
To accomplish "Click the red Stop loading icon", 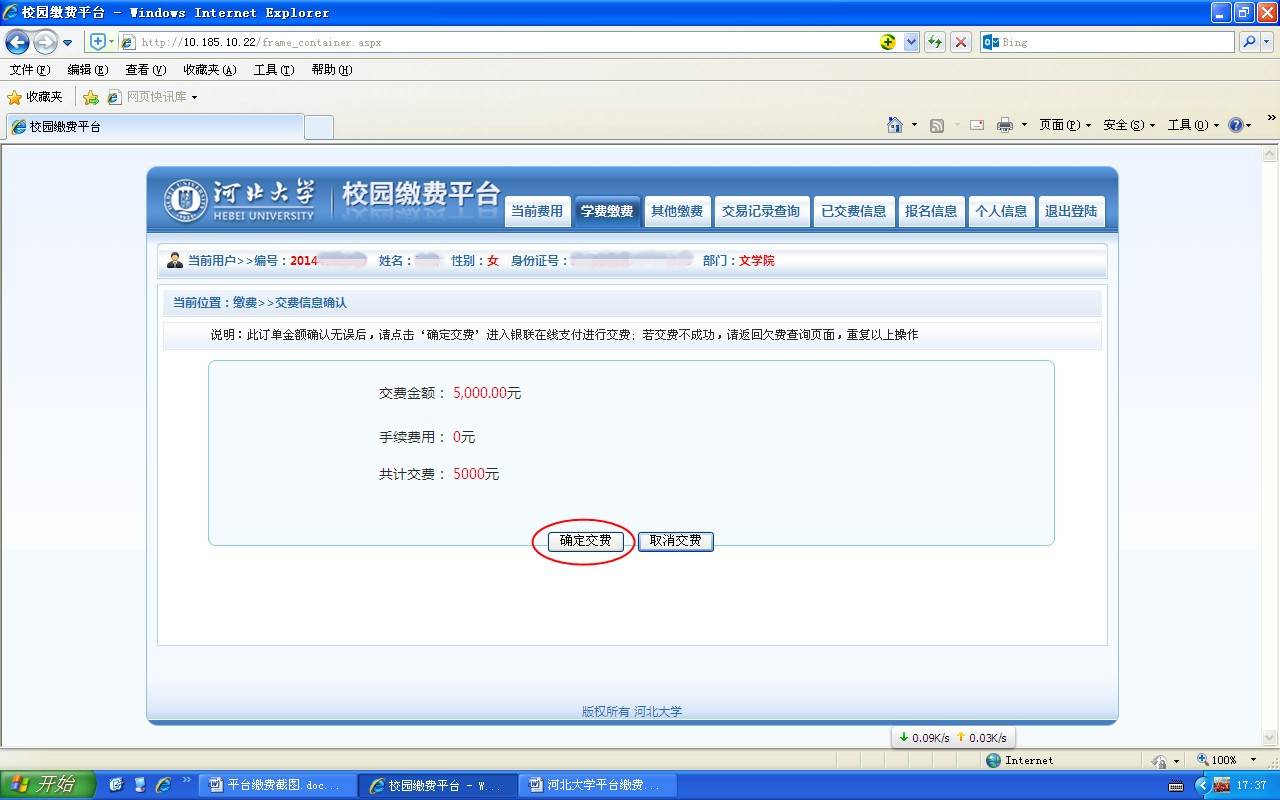I will [960, 42].
